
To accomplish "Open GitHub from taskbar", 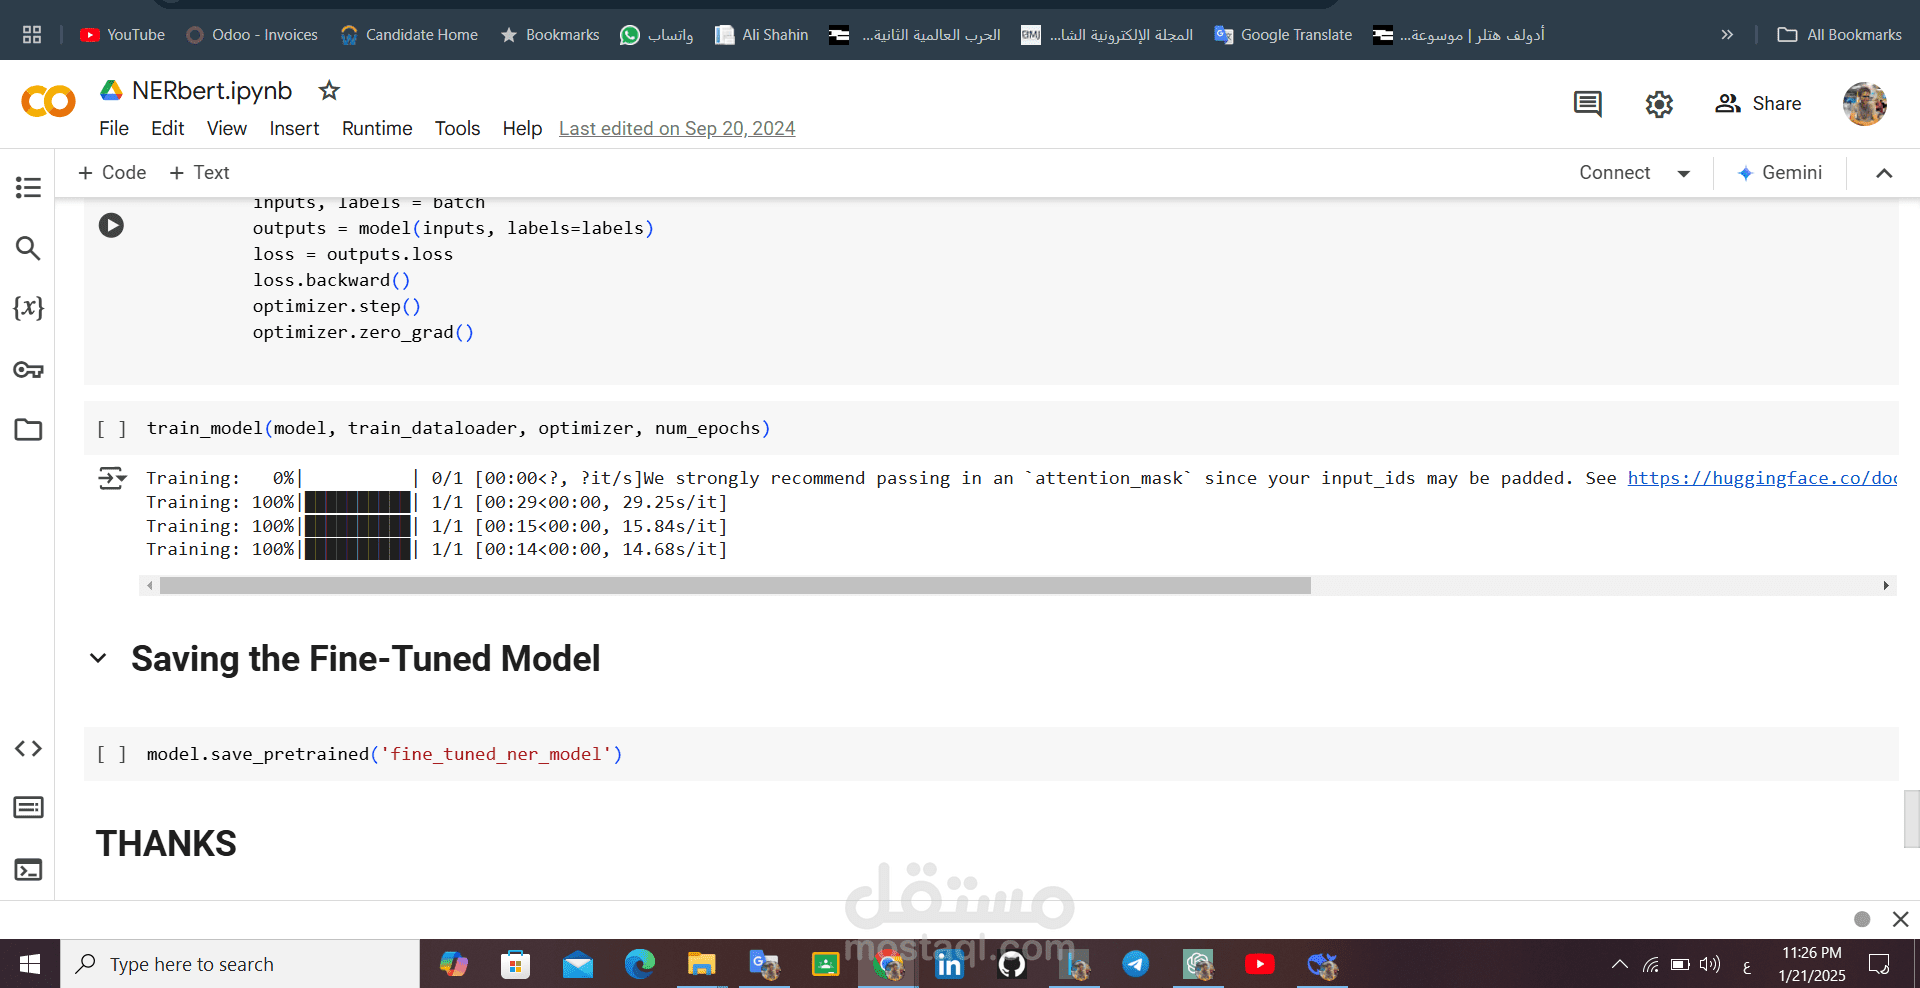I will (x=1011, y=964).
